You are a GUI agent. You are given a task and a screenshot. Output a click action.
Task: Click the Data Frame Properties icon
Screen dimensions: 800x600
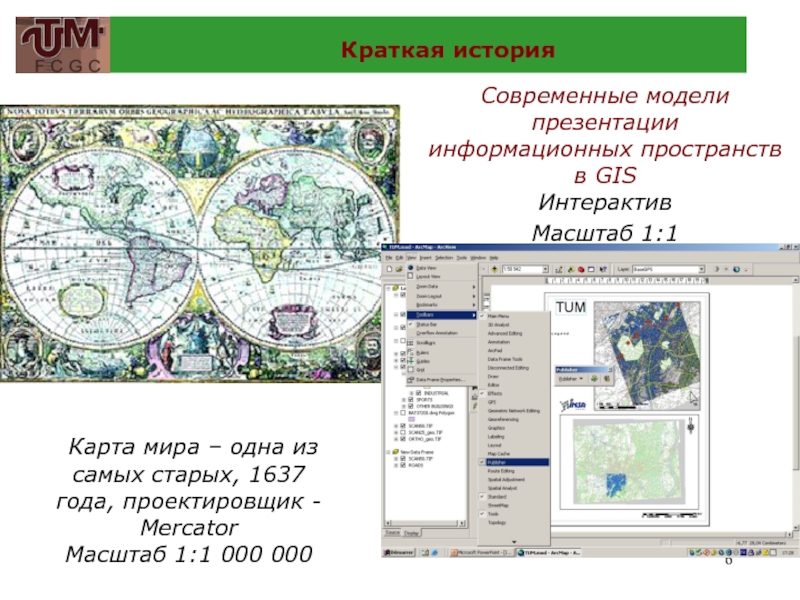(410, 380)
